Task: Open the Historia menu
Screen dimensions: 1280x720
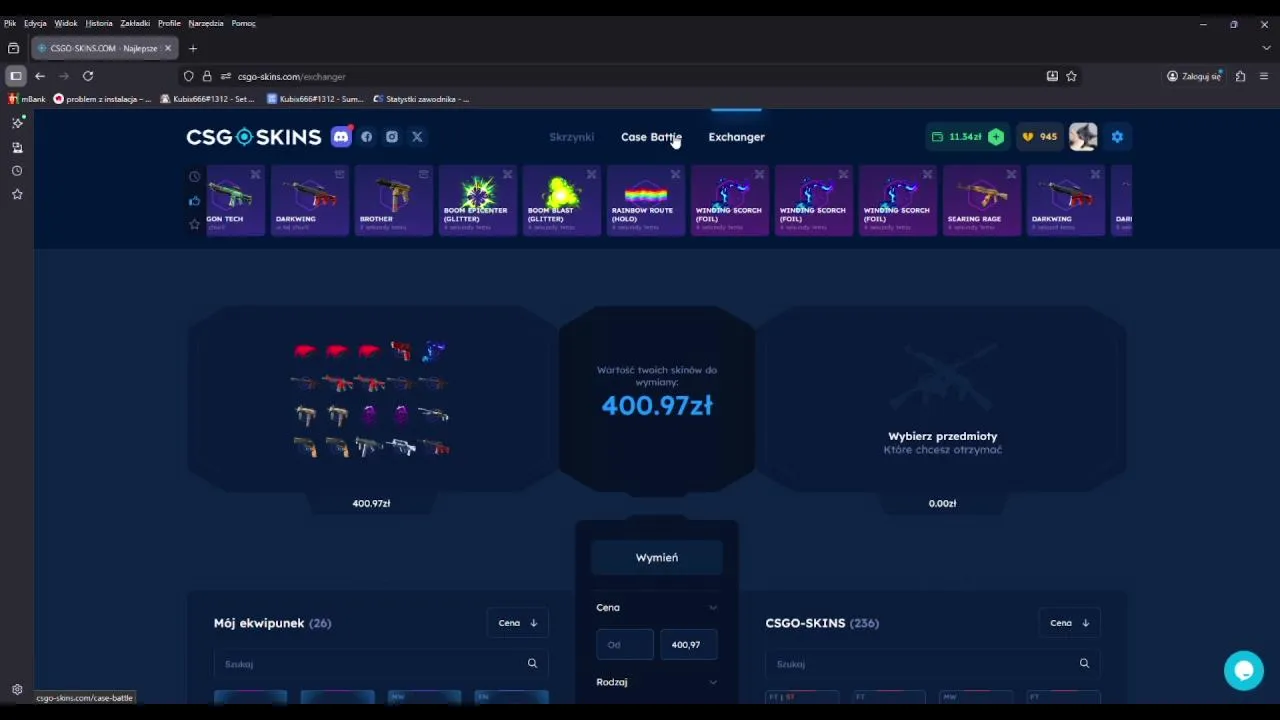Action: [x=99, y=23]
